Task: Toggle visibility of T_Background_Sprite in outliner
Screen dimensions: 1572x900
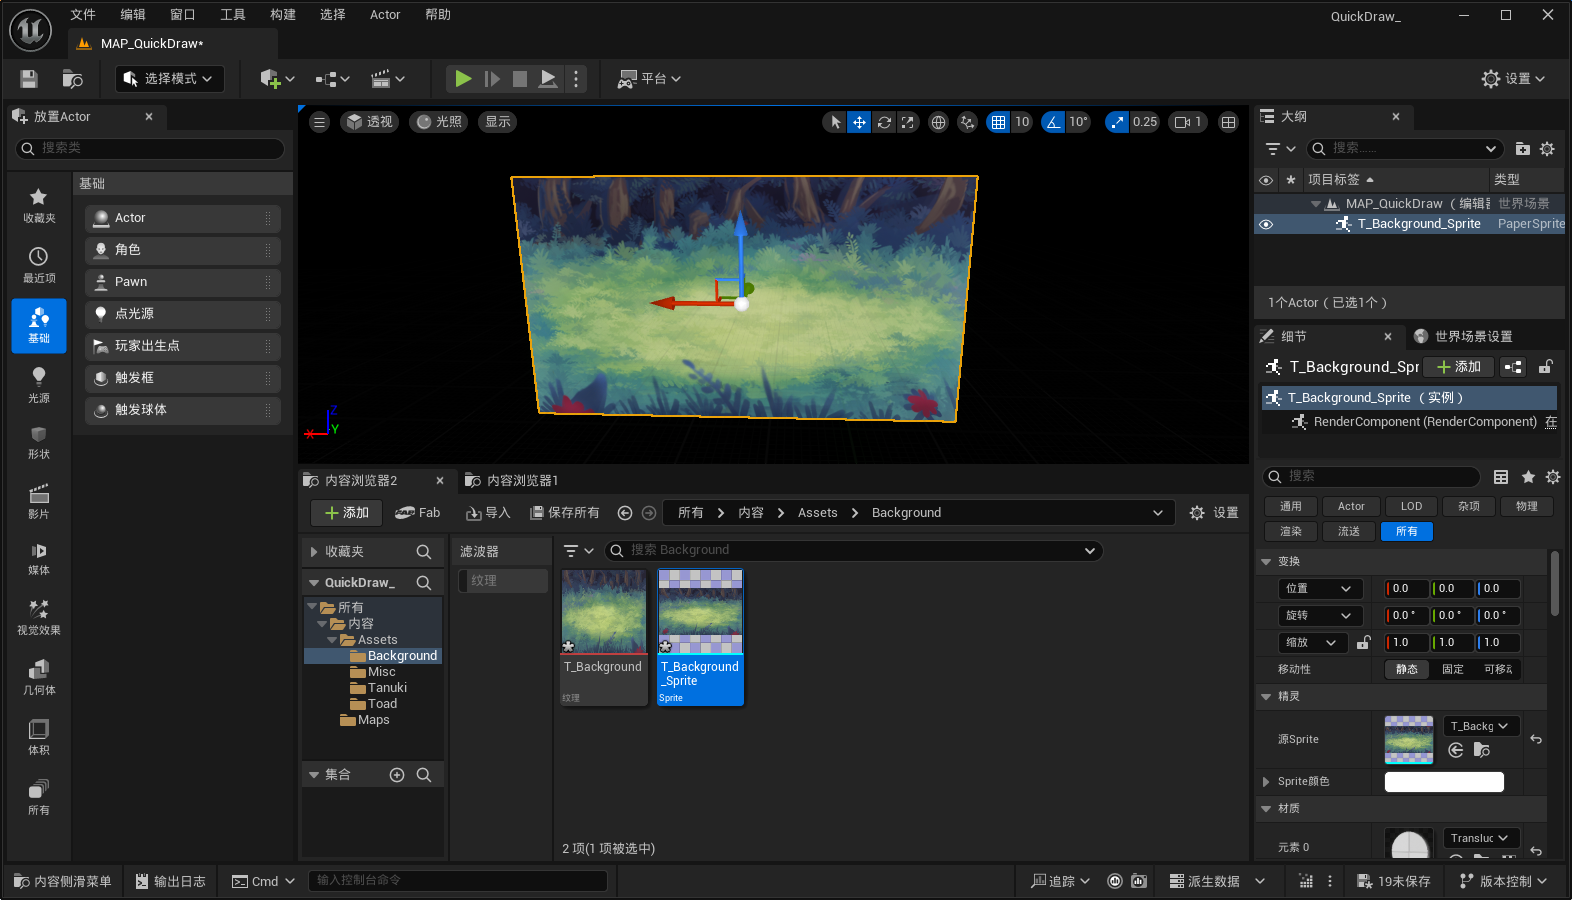Action: coord(1266,224)
